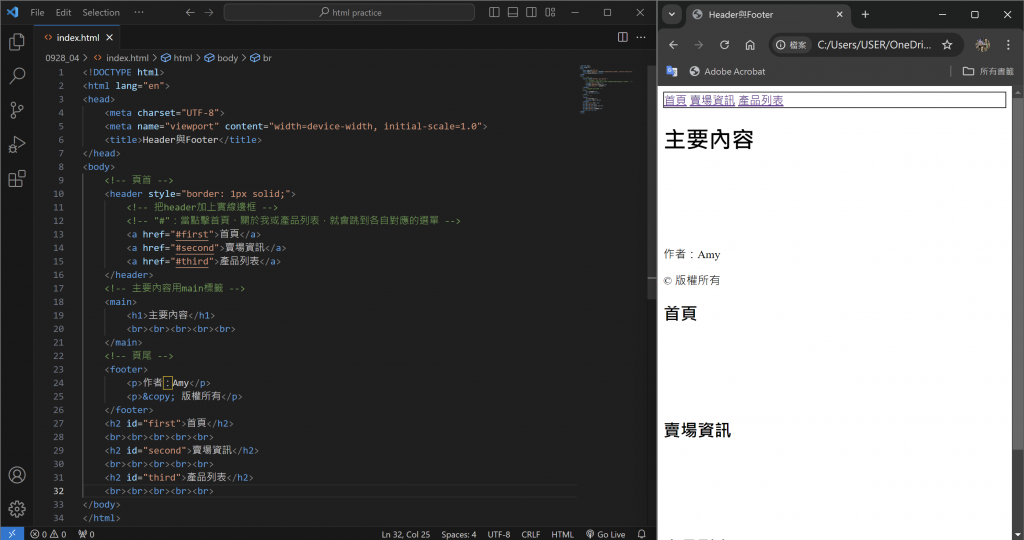1024x540 pixels.
Task: Toggle the primary side bar layout
Action: pyautogui.click(x=494, y=12)
